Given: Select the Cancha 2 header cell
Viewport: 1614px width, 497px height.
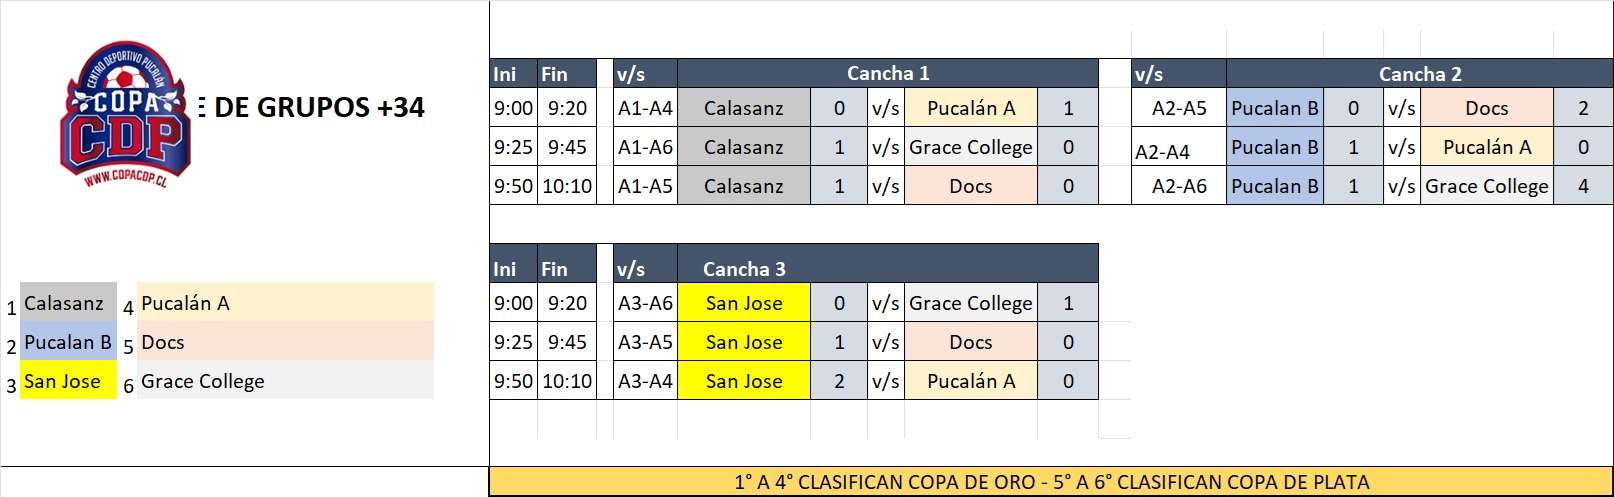Looking at the screenshot, I should [1419, 73].
